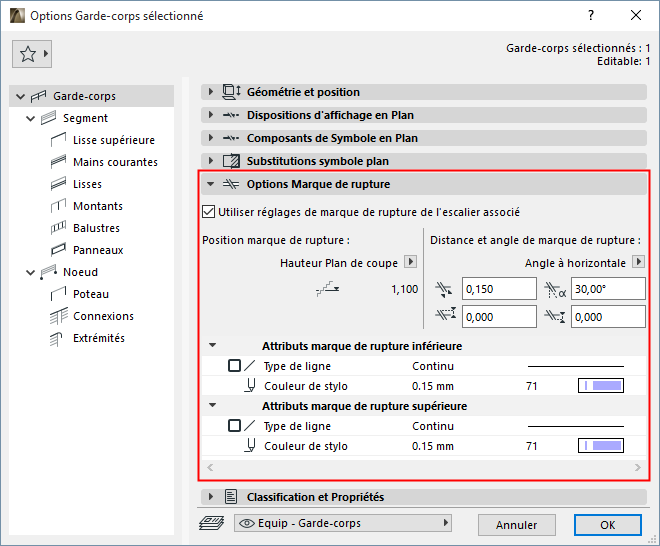This screenshot has height=546, width=660.
Task: Click the Garde-corps railing icon in the tree
Action: click(x=39, y=96)
